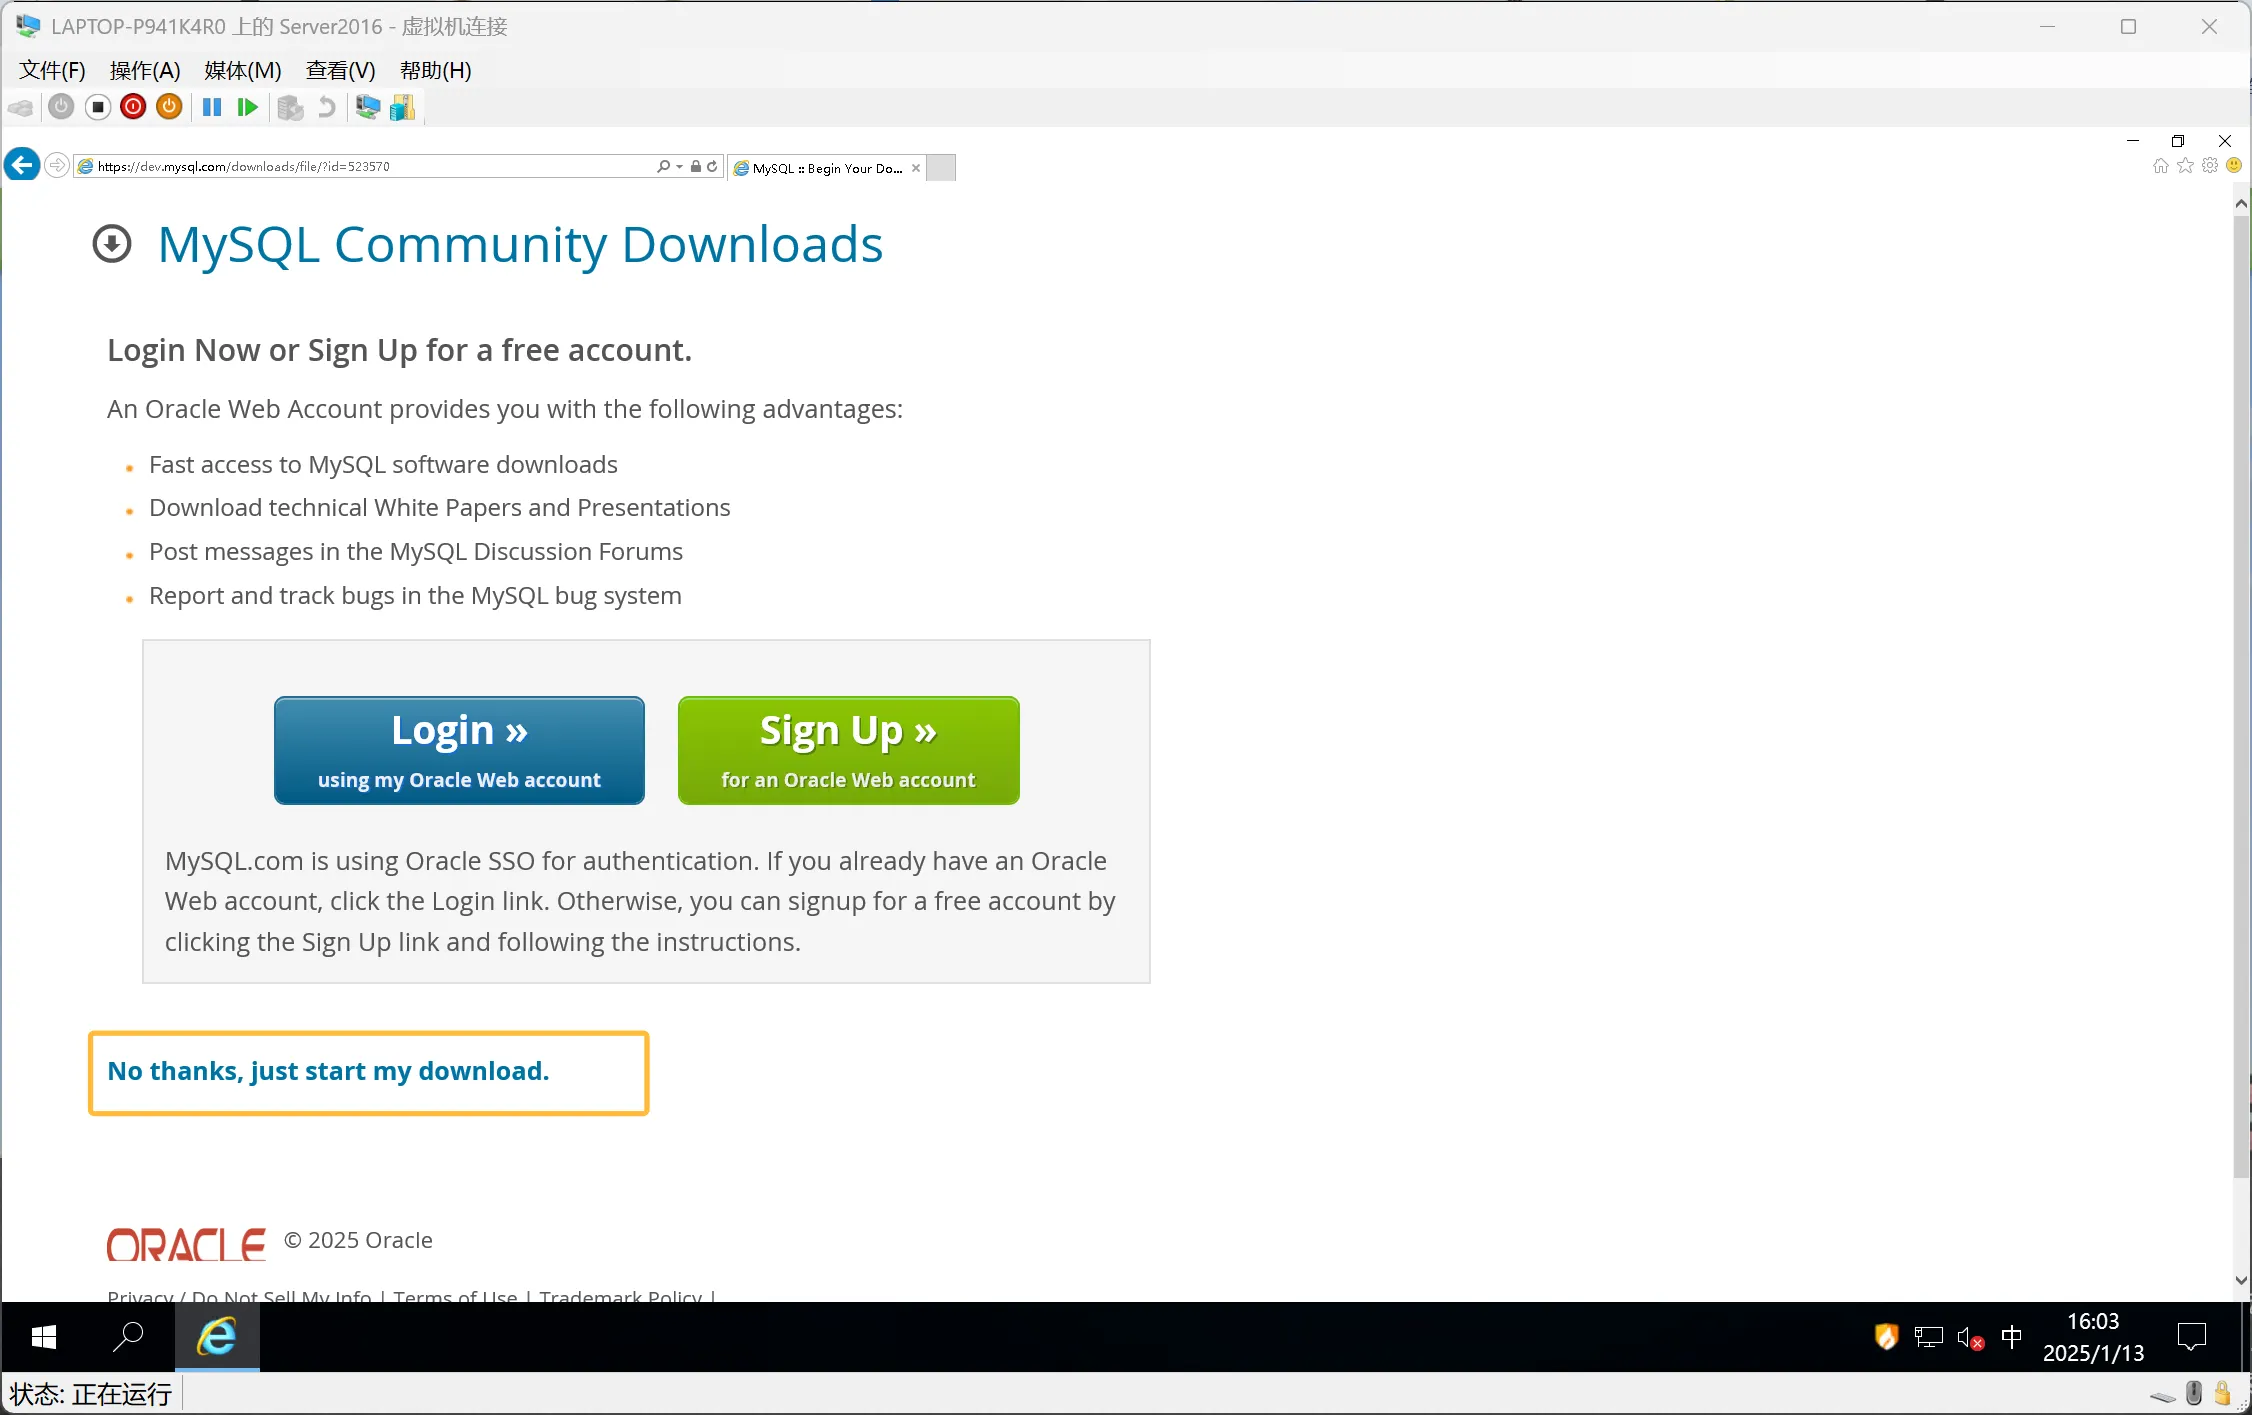Click the search magnifier in address bar
The height and width of the screenshot is (1415, 2252).
(663, 166)
